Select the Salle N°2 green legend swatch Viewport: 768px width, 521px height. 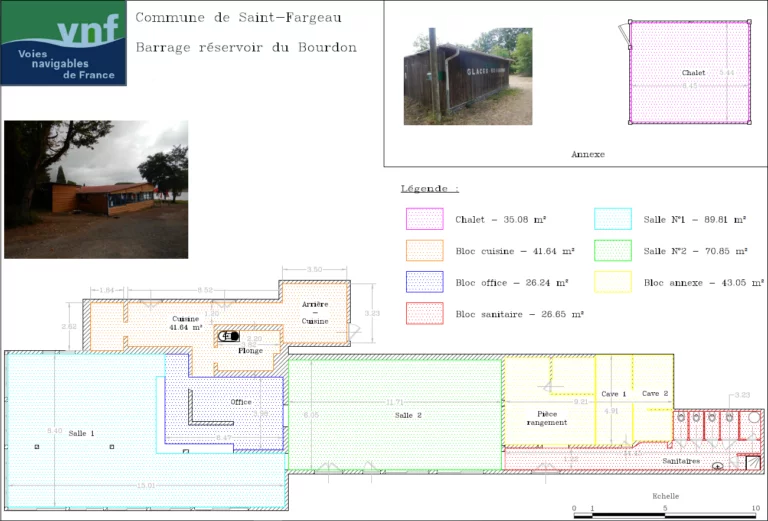click(612, 251)
